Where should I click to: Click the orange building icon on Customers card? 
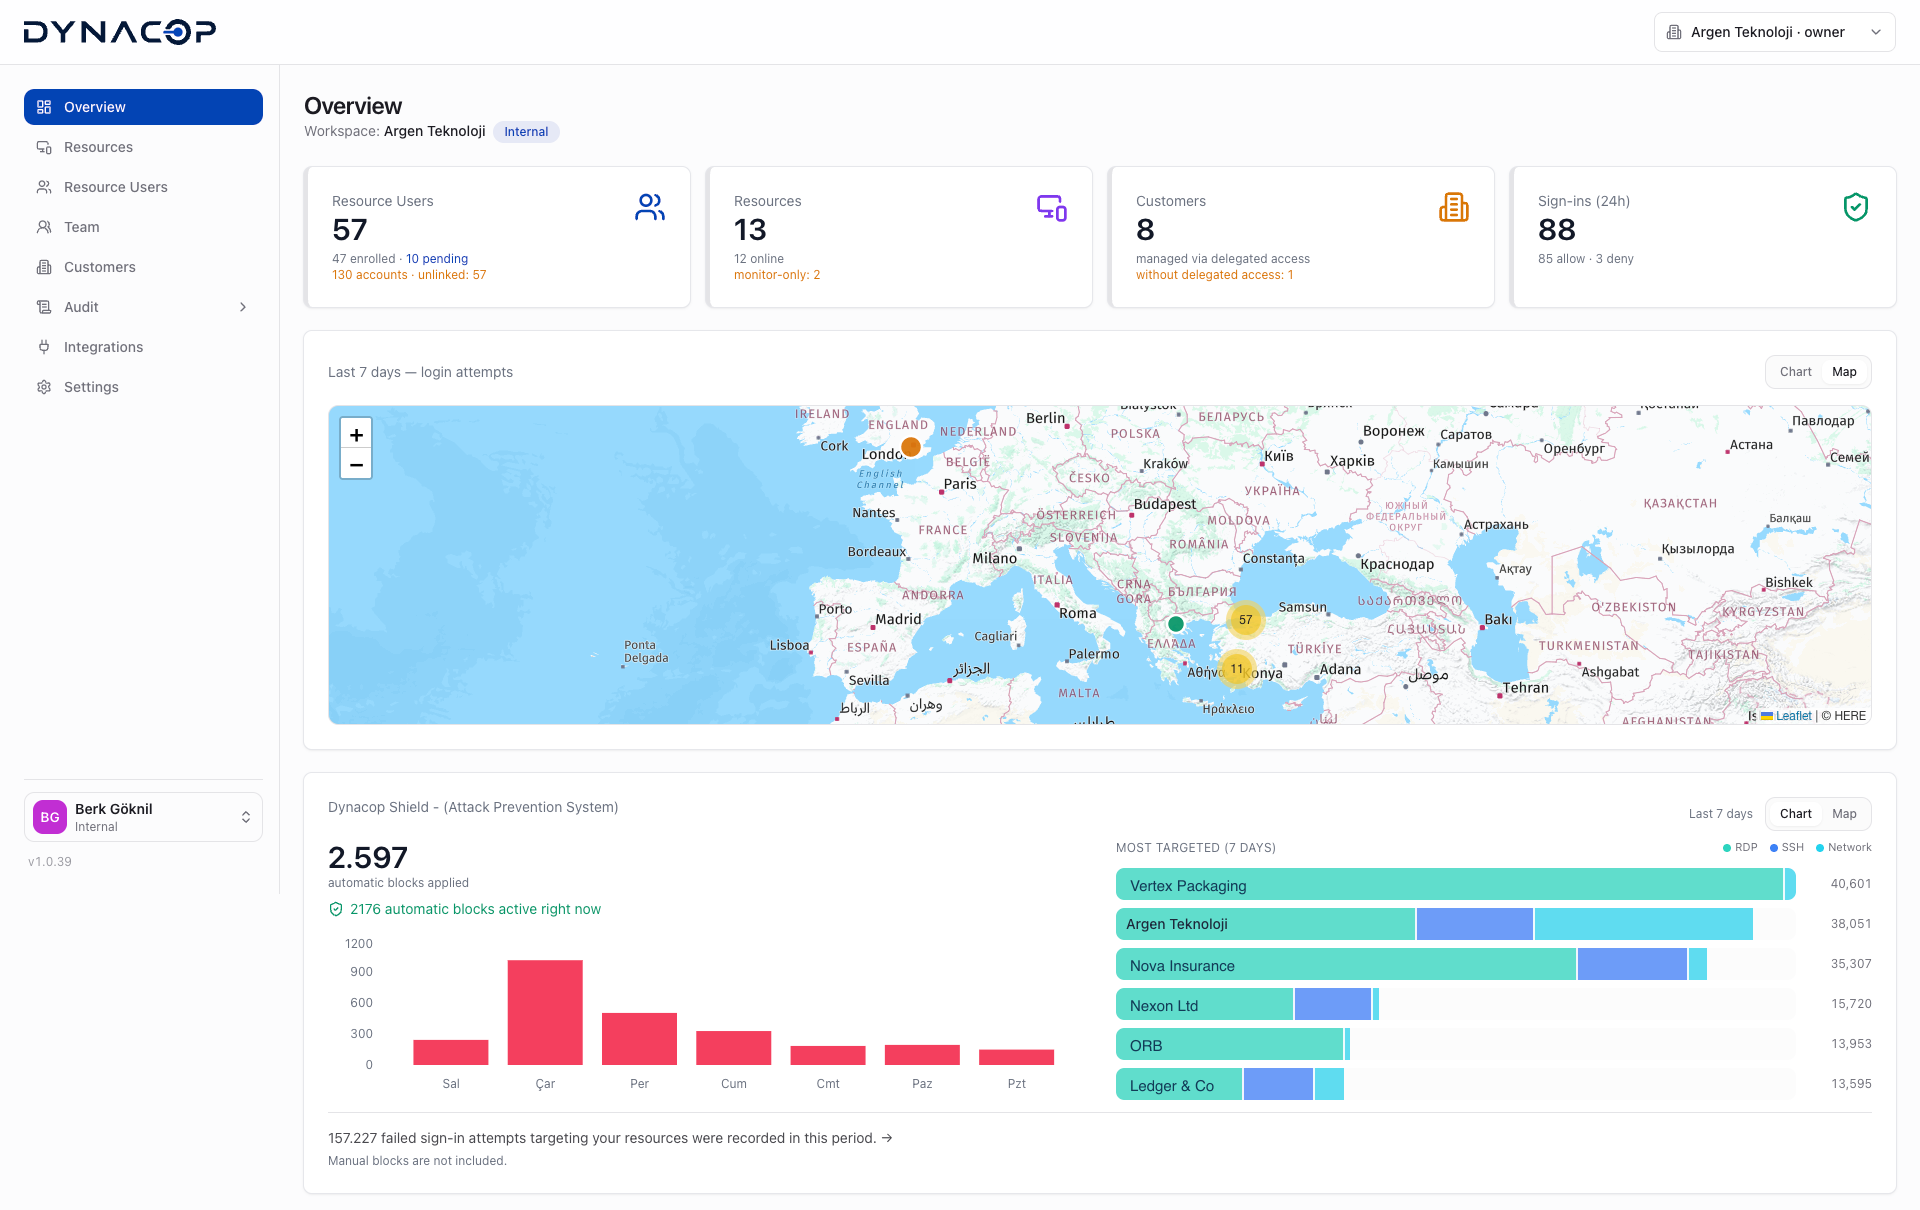[x=1454, y=207]
